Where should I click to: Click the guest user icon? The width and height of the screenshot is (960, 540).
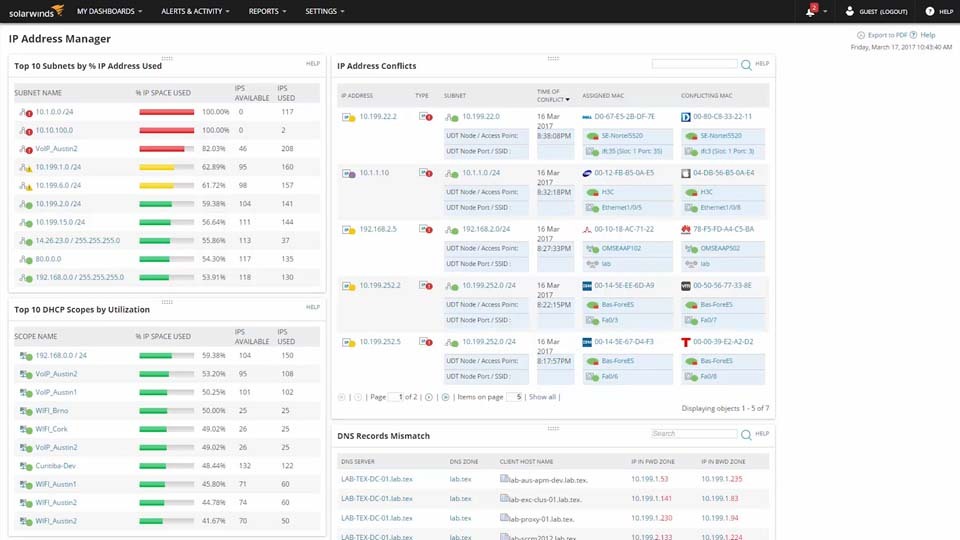[849, 11]
